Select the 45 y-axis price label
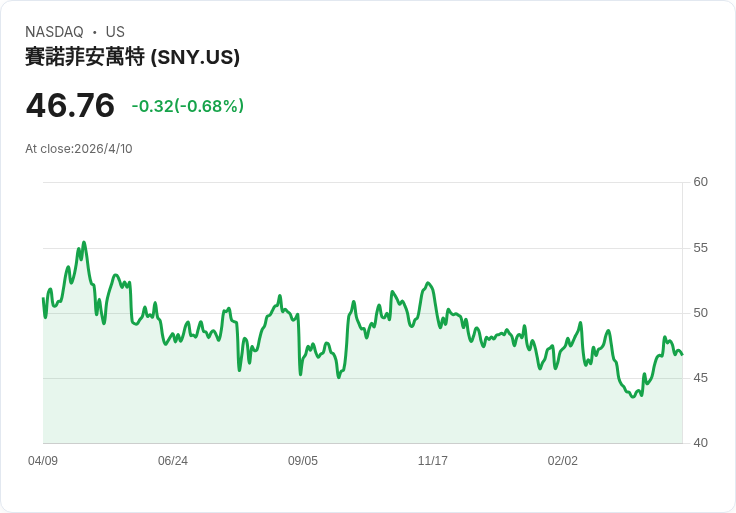Viewport: 736px width, 513px height. click(x=700, y=378)
